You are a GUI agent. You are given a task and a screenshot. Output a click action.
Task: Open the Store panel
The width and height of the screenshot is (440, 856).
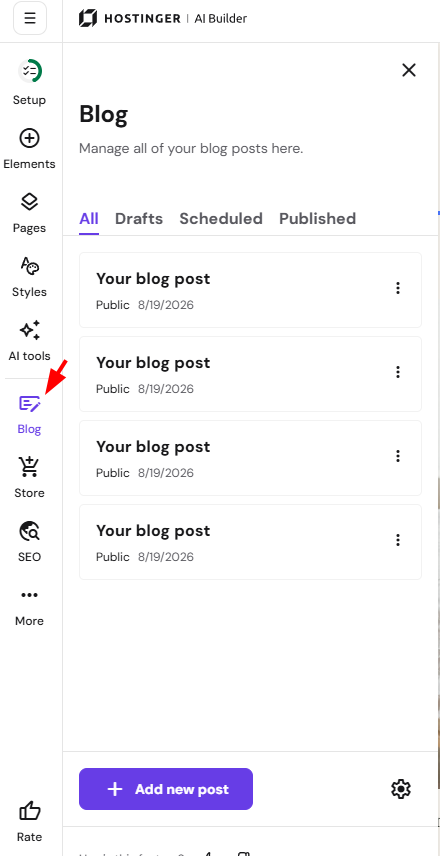(x=29, y=467)
